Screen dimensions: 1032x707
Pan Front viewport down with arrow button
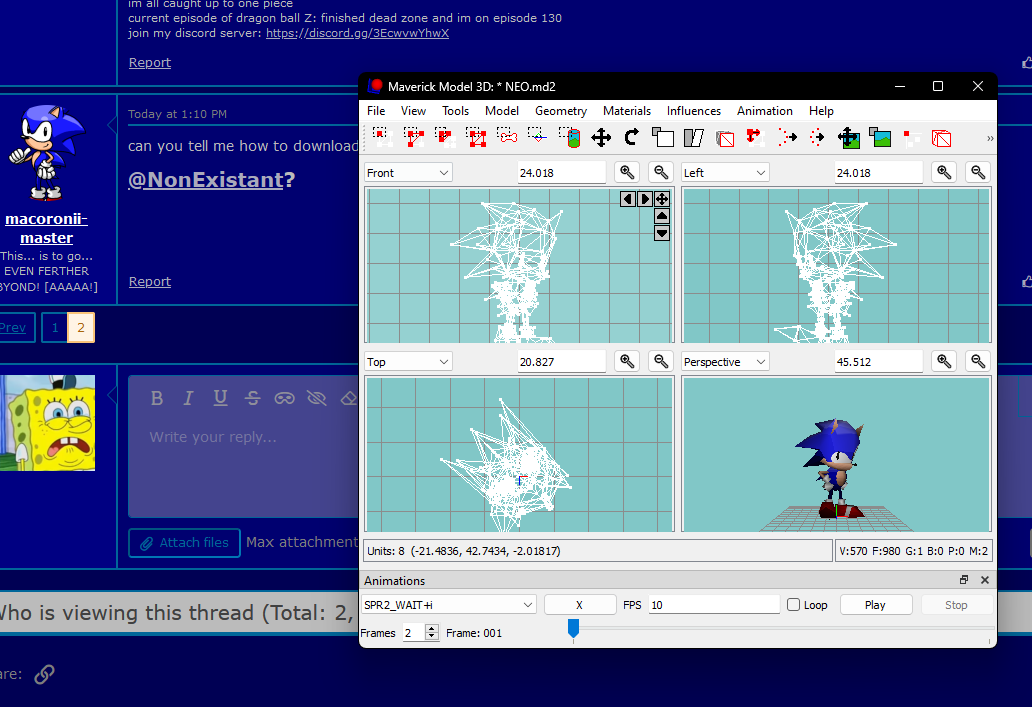pos(662,233)
